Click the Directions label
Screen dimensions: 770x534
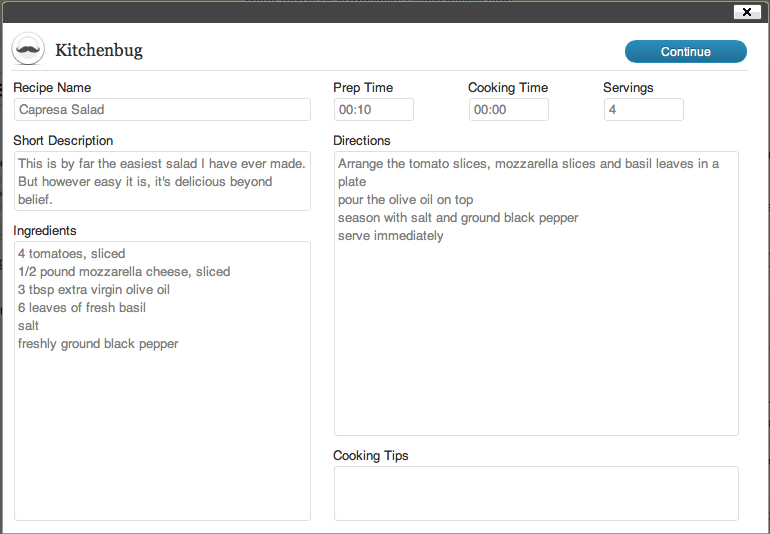(361, 141)
